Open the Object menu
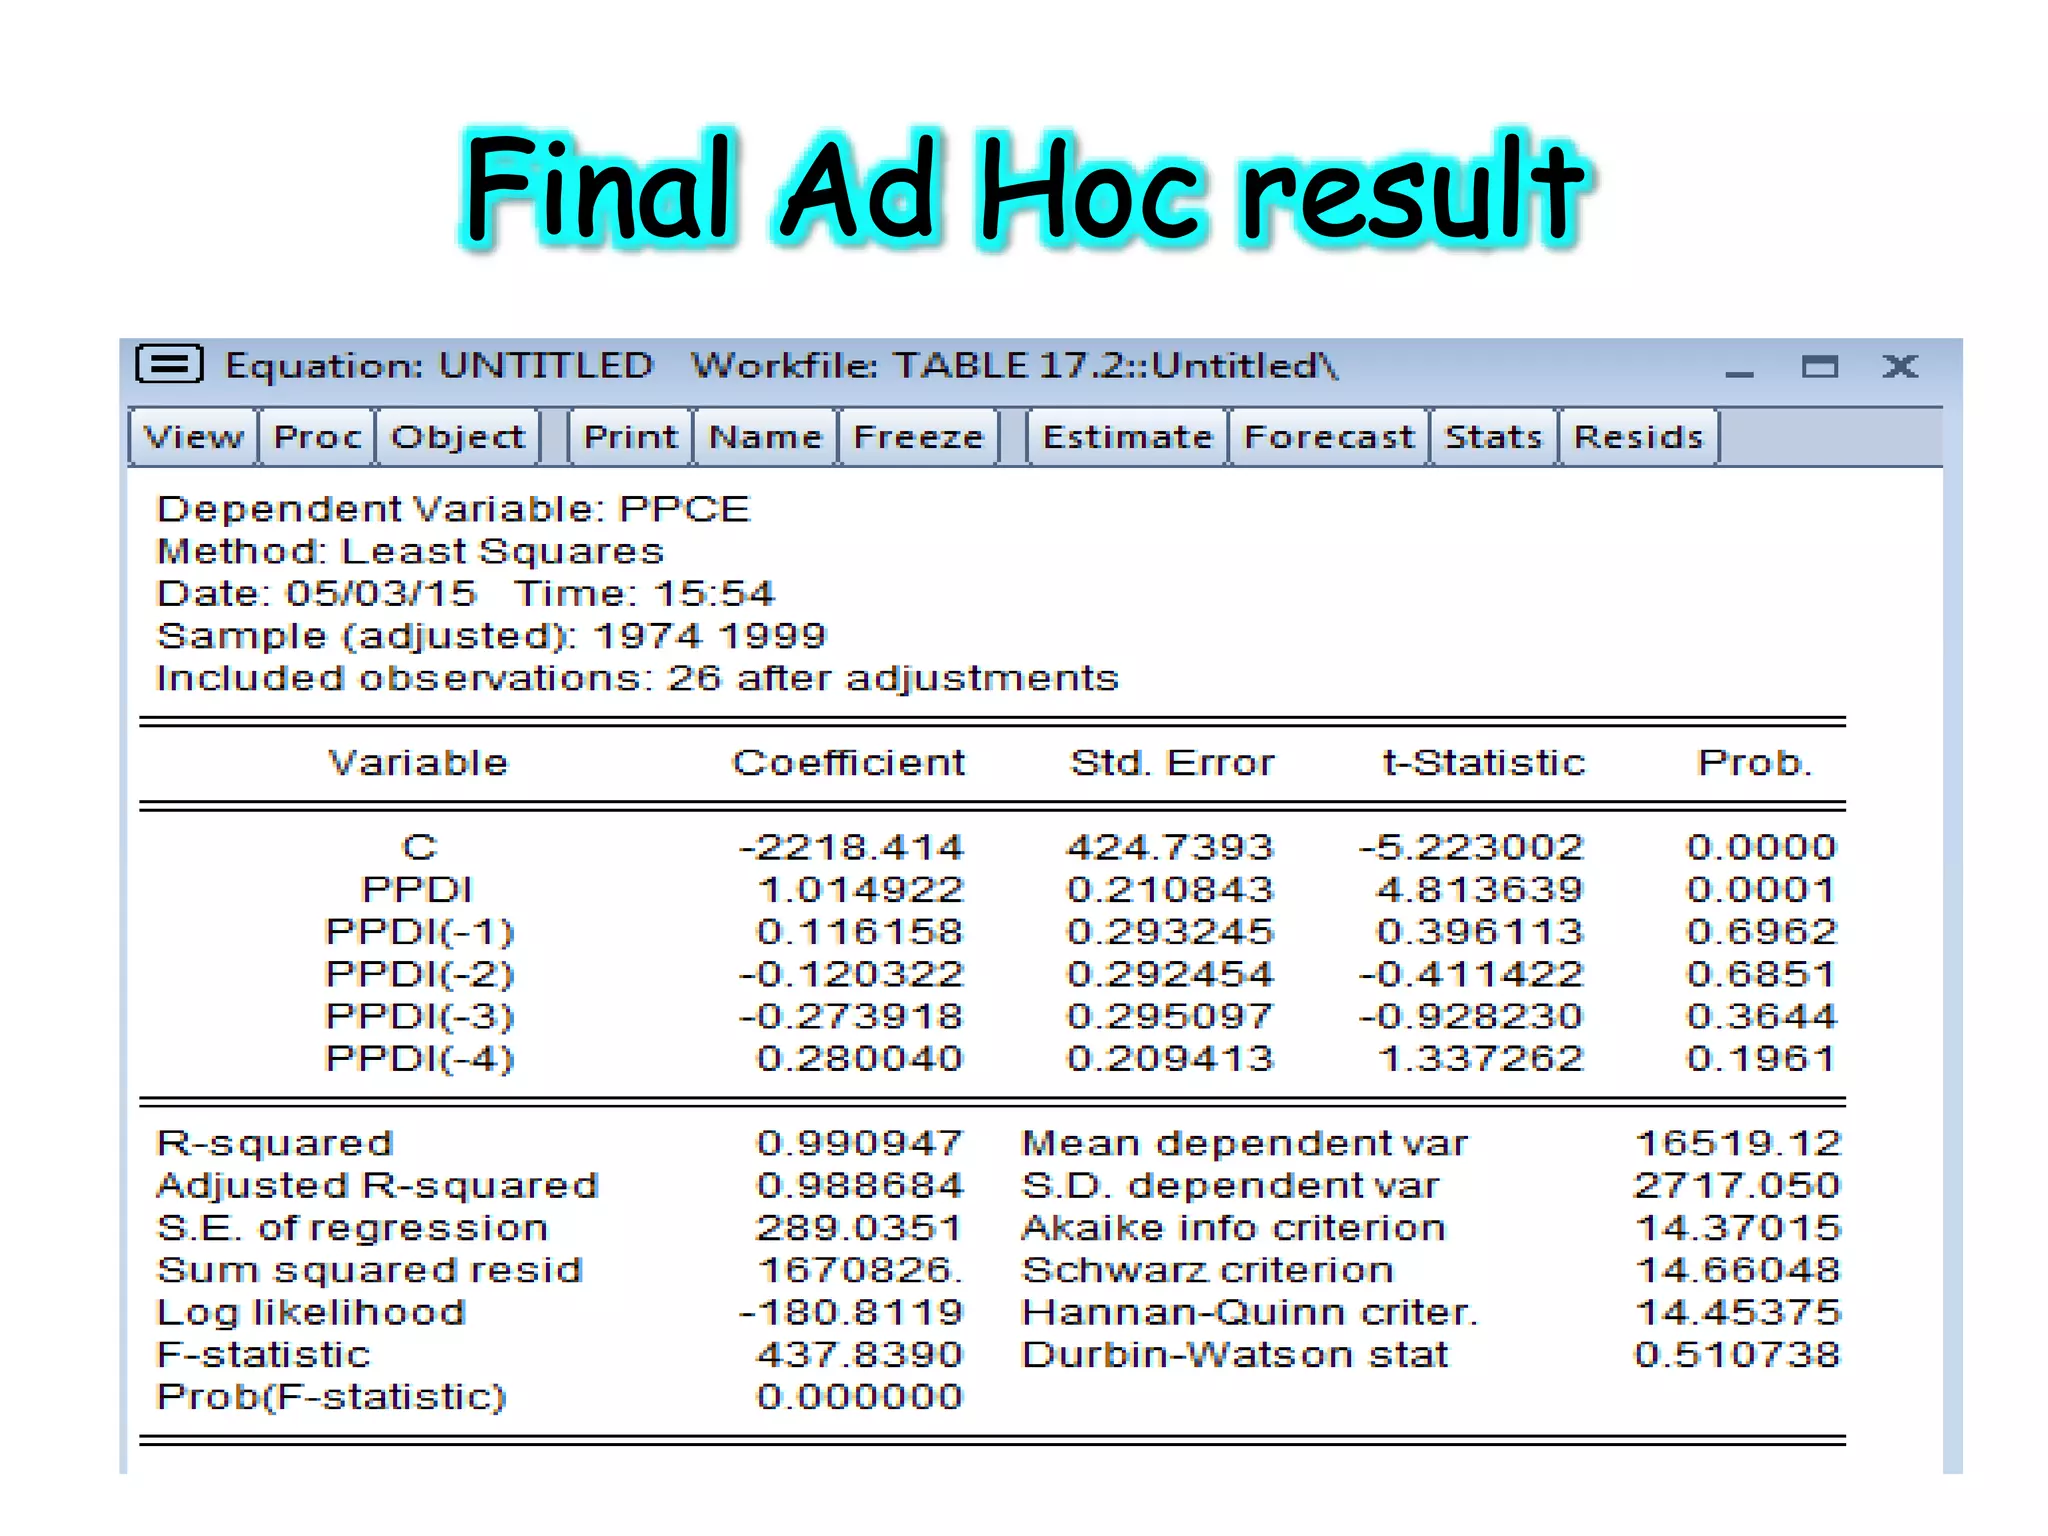The image size is (2048, 1536). tap(457, 437)
